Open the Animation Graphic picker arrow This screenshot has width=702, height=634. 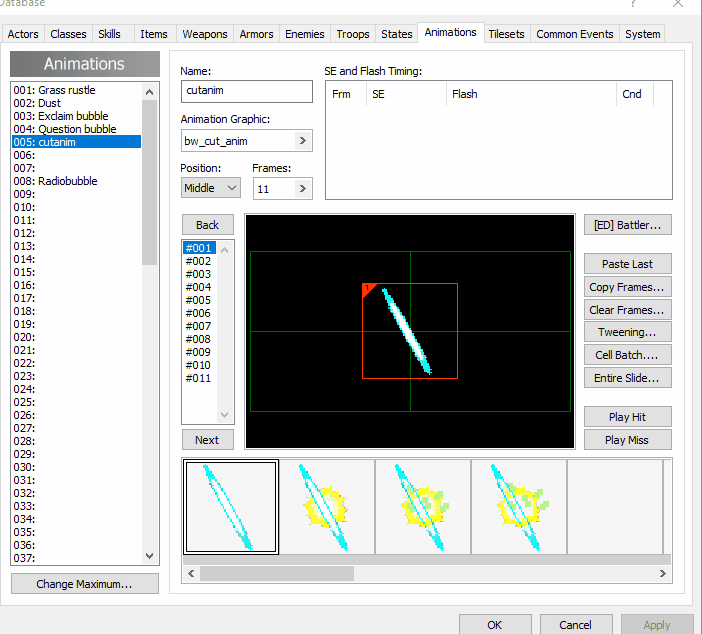click(x=303, y=141)
